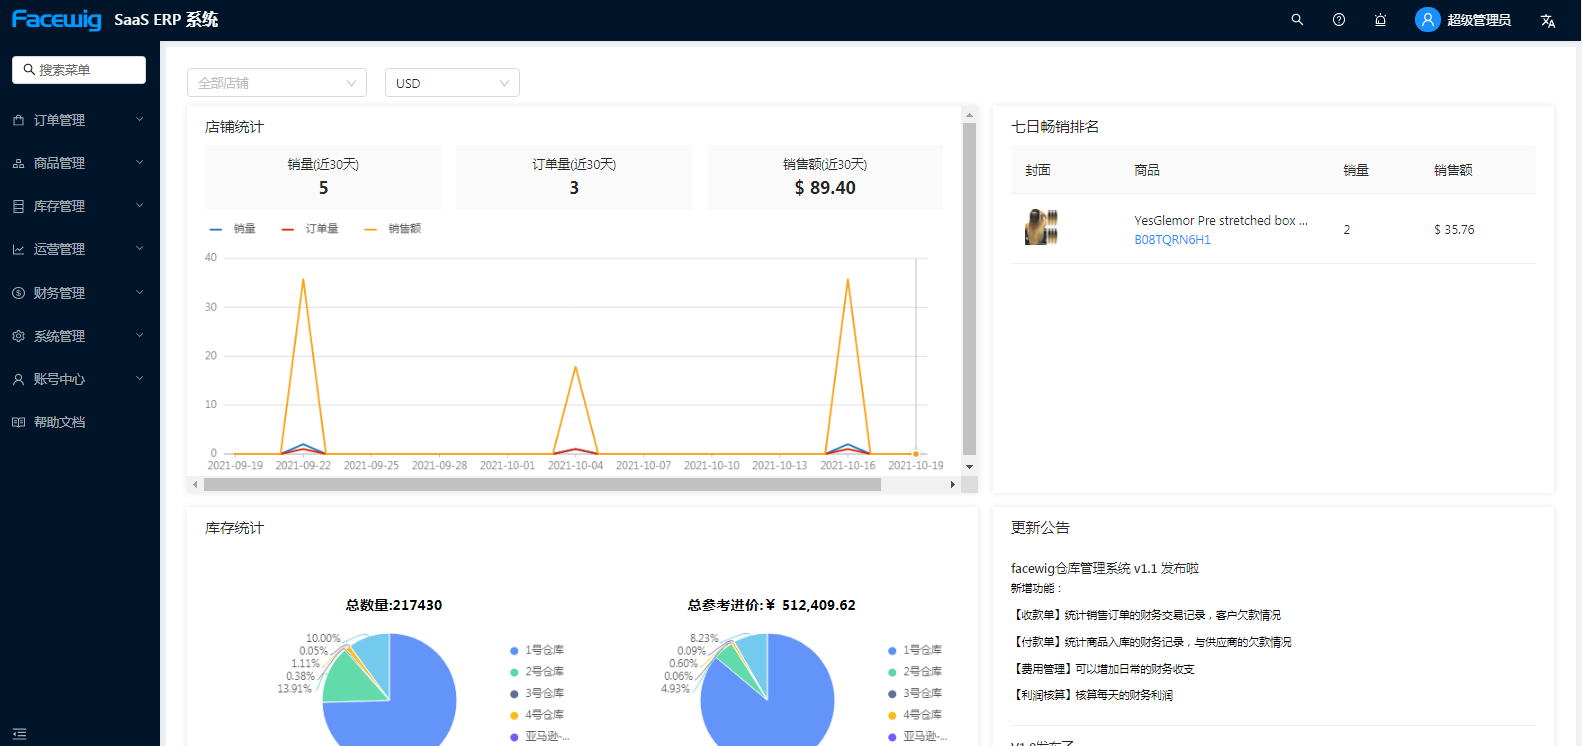Click the language translate icon
This screenshot has width=1582, height=746.
[1548, 21]
